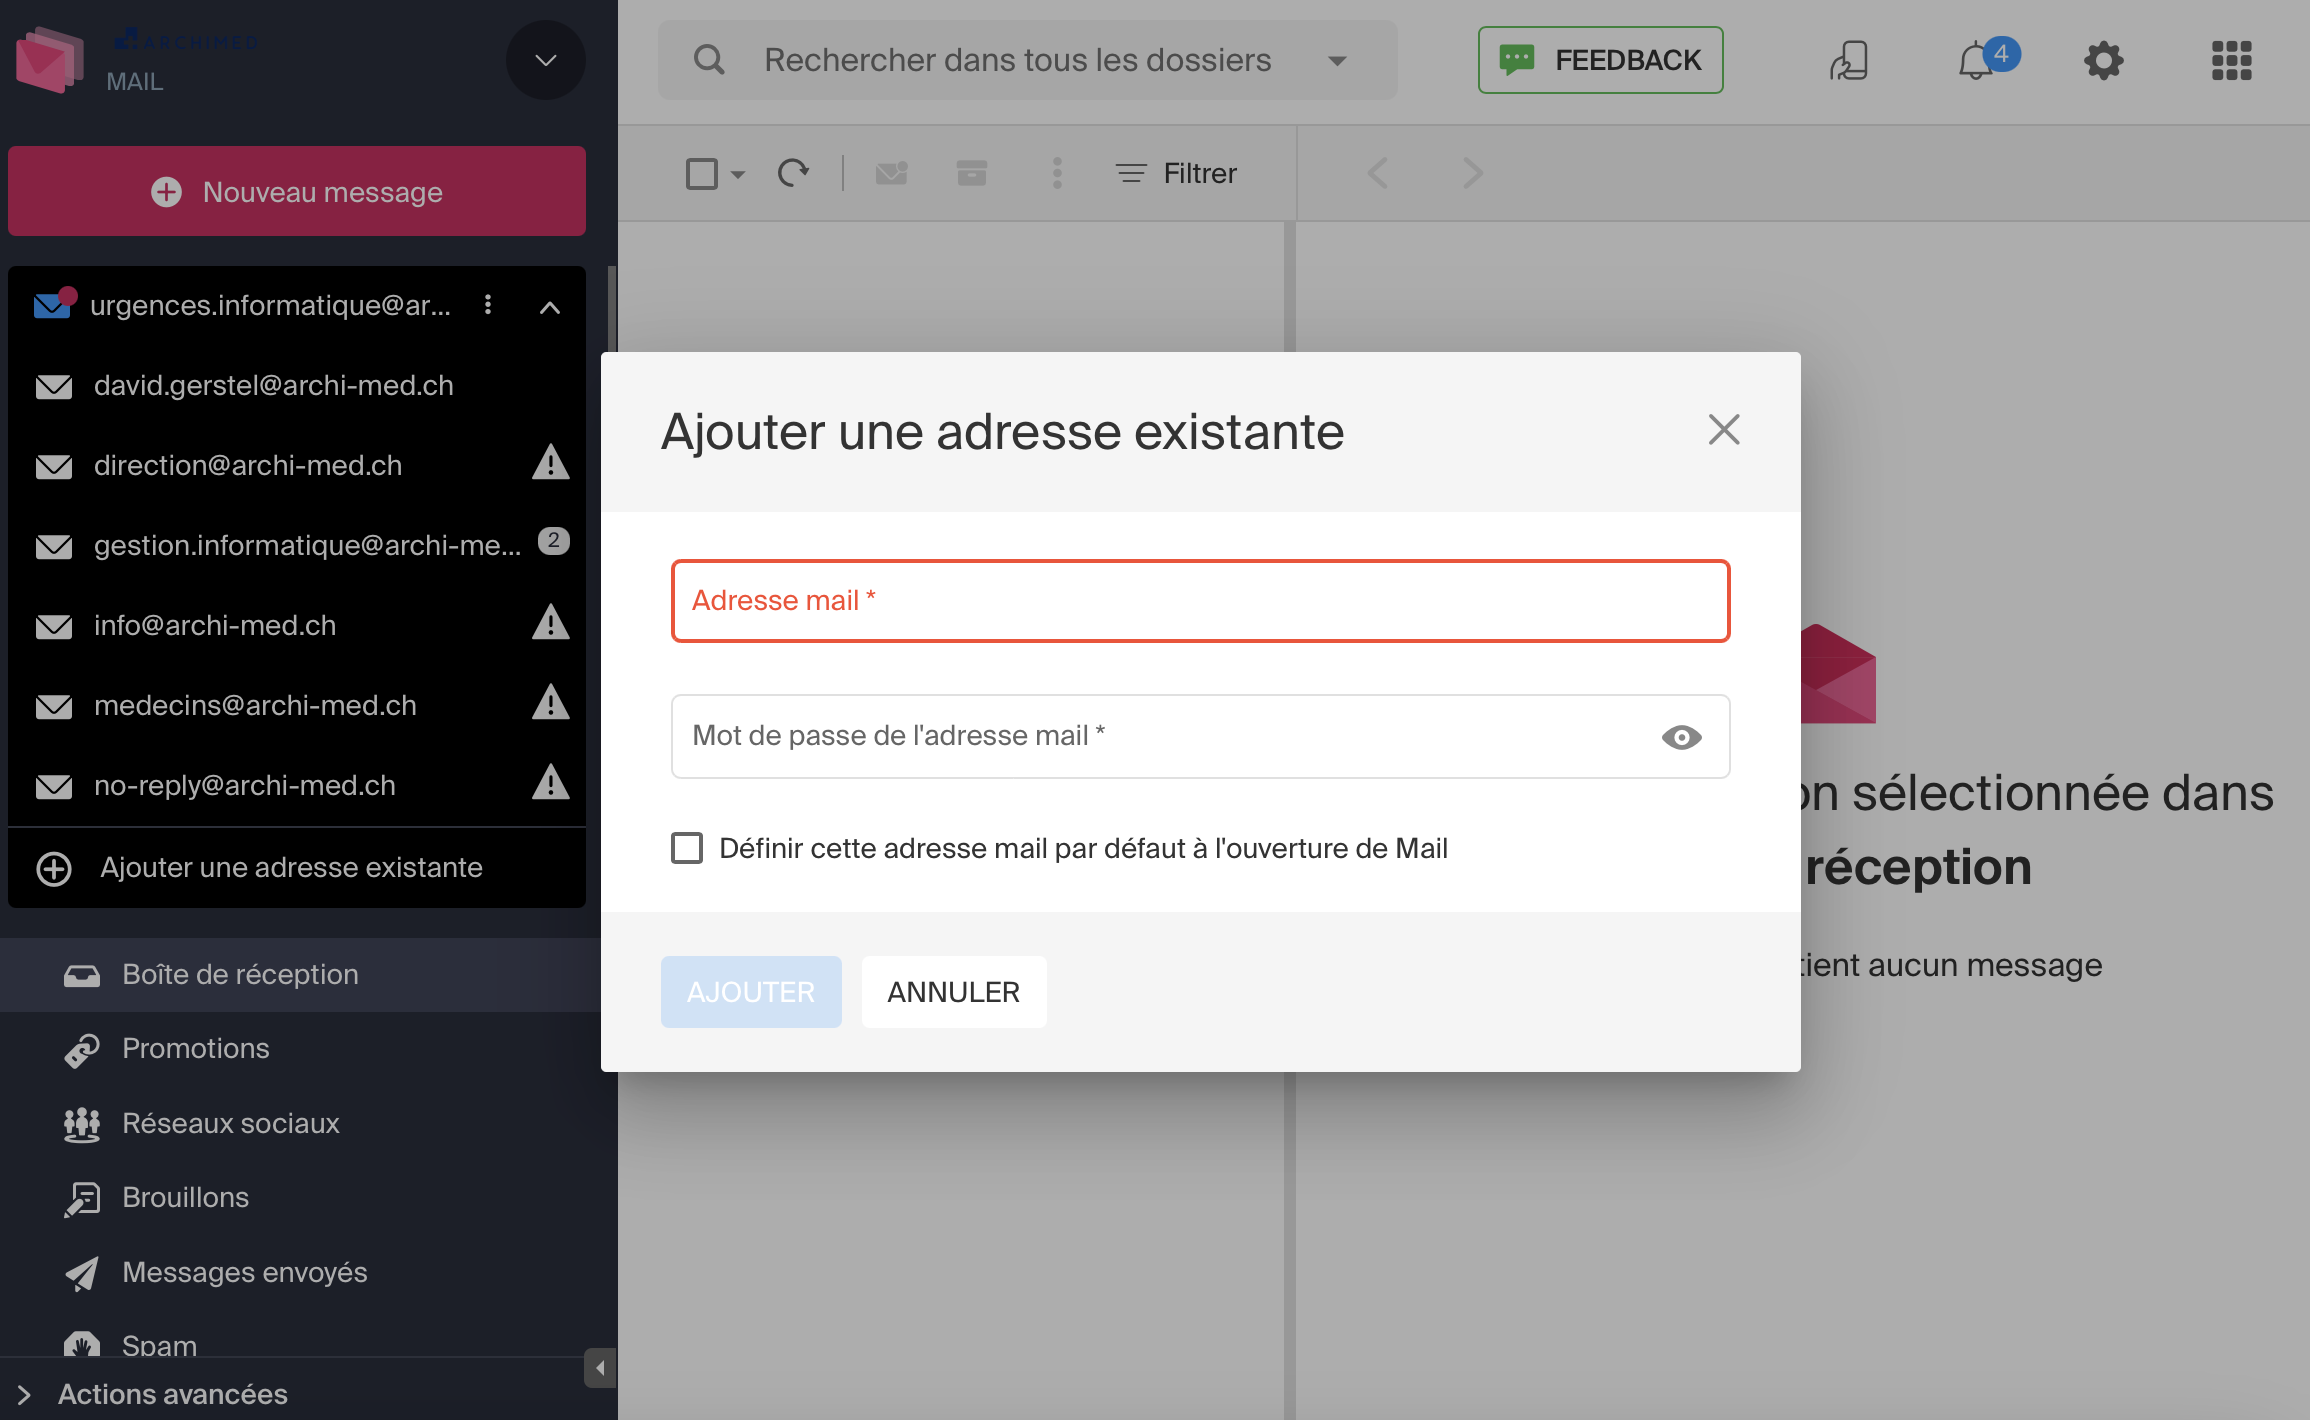Check default mail address checkbox
2310x1420 pixels.
coord(687,848)
